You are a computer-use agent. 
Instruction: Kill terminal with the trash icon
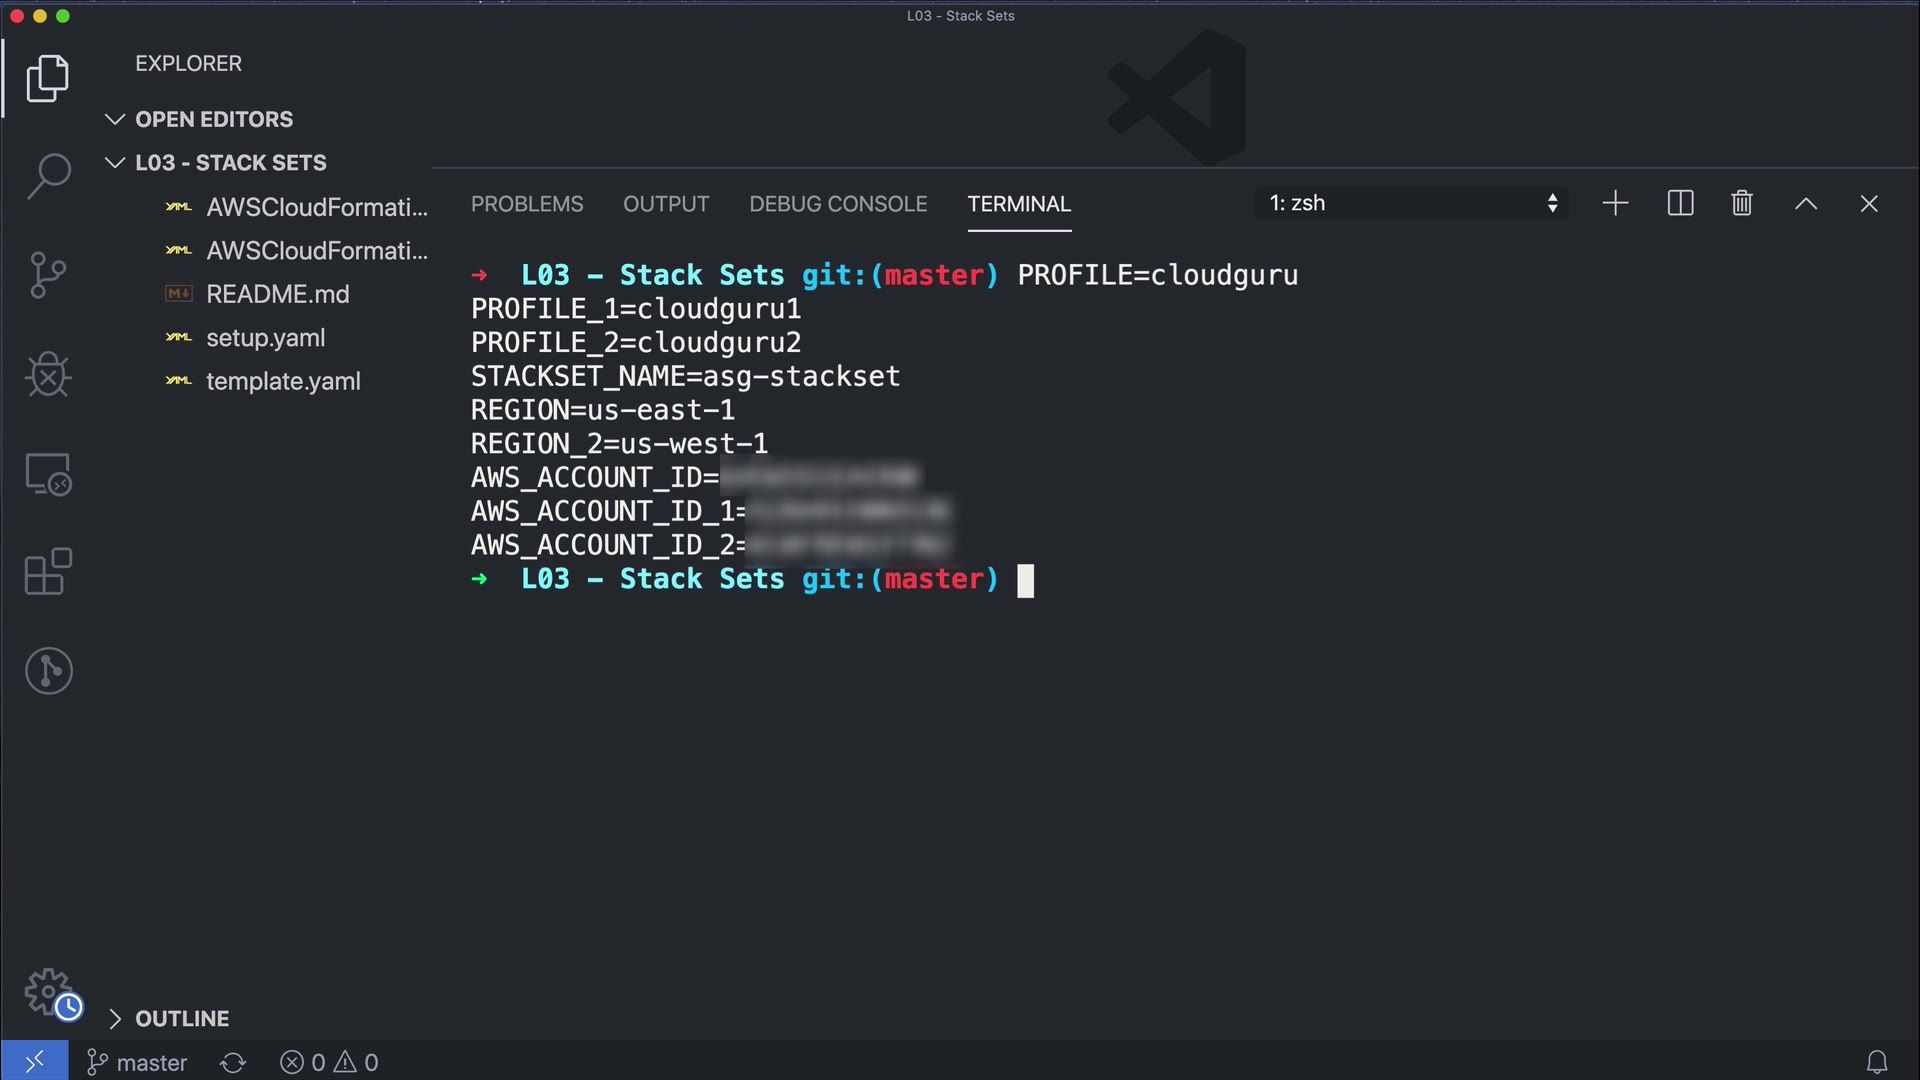[x=1742, y=204]
